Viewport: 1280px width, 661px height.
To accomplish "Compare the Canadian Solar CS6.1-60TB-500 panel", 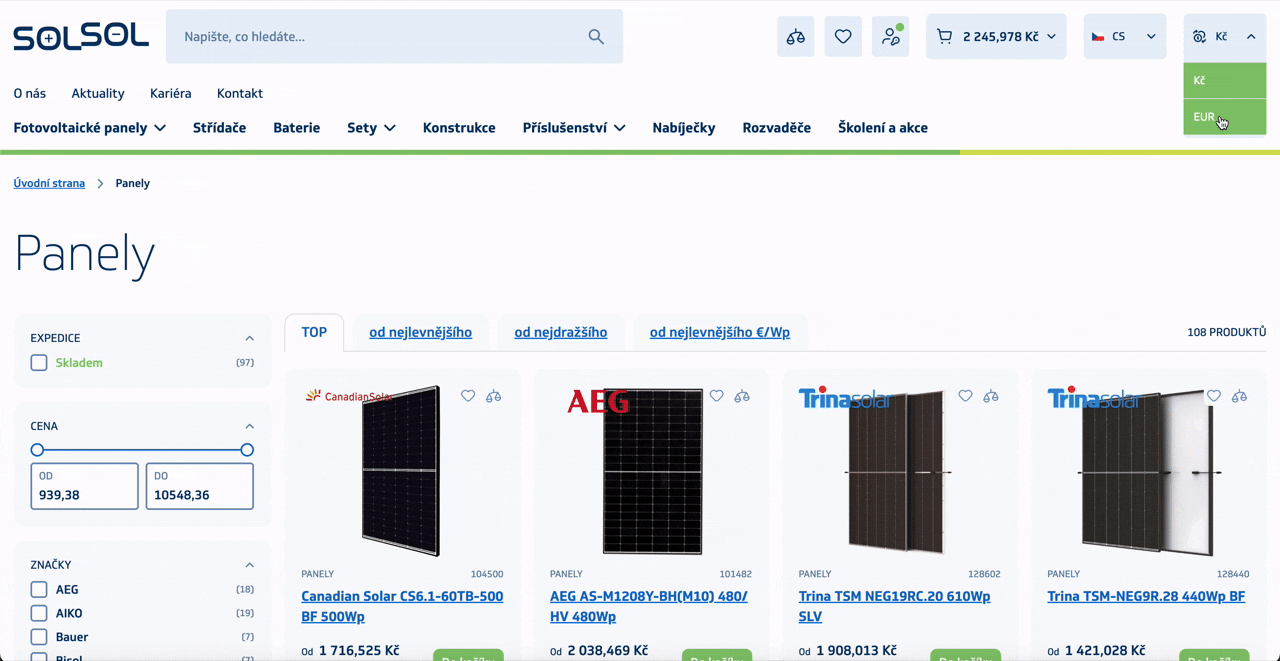I will pos(494,396).
